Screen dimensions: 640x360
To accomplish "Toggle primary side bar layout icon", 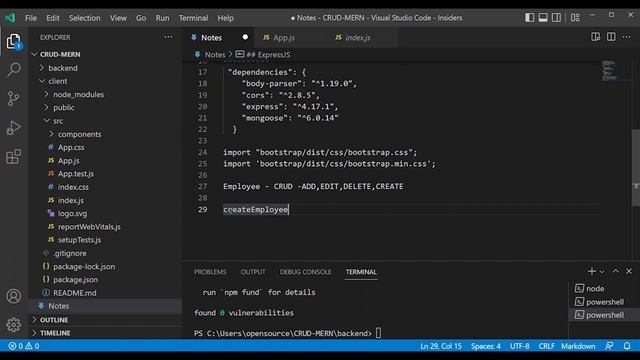I will pos(529,18).
